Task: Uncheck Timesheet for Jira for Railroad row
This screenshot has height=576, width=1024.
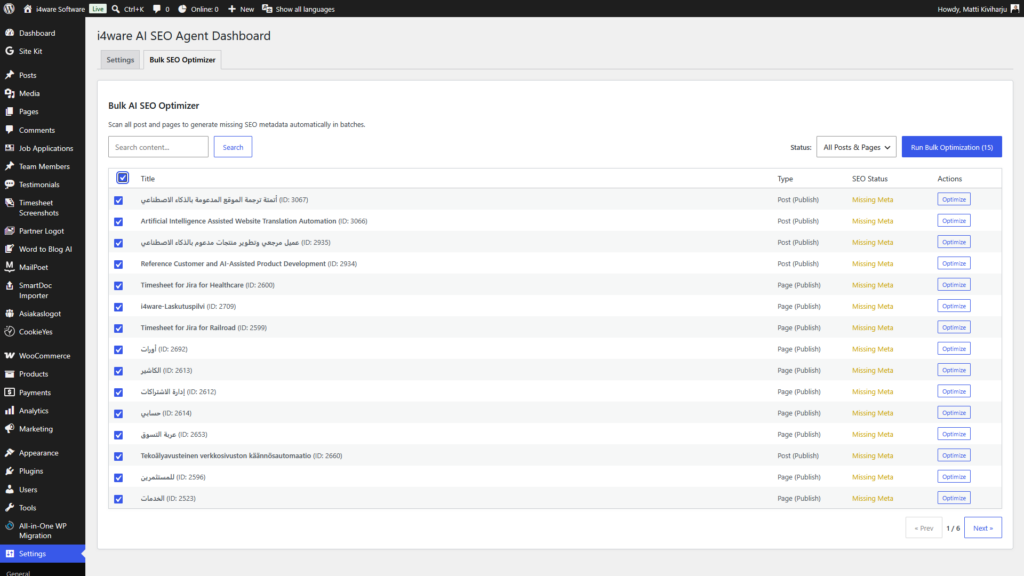Action: 118,328
